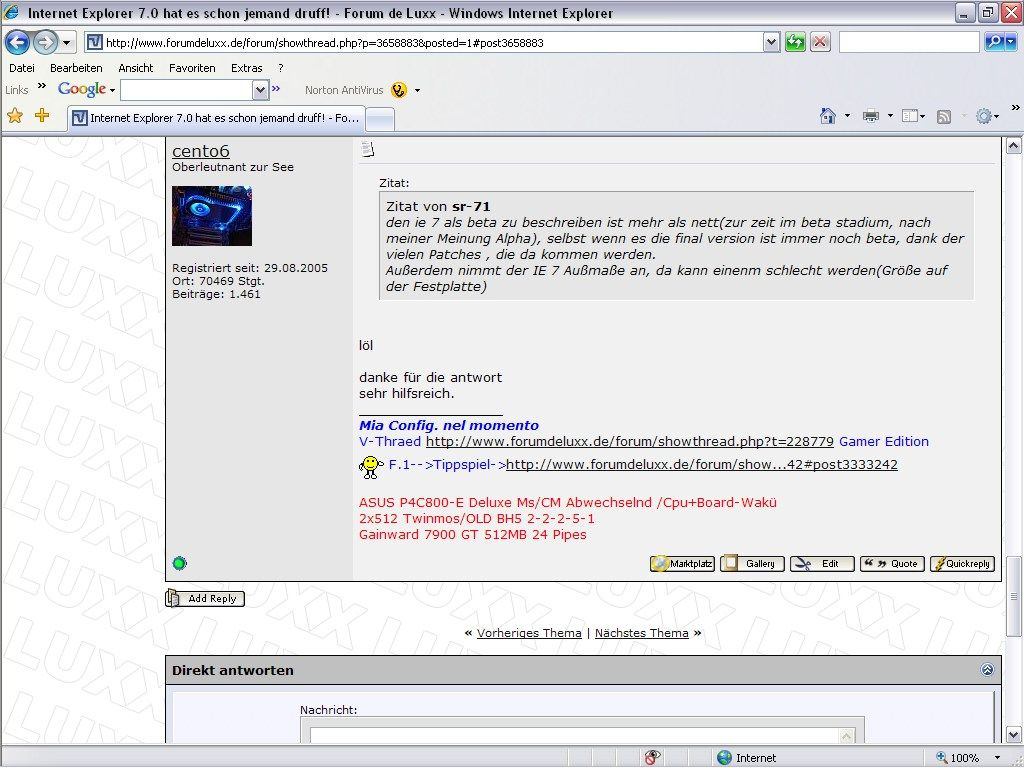
Task: Click the page scrollbar up arrow
Action: pos(1014,146)
